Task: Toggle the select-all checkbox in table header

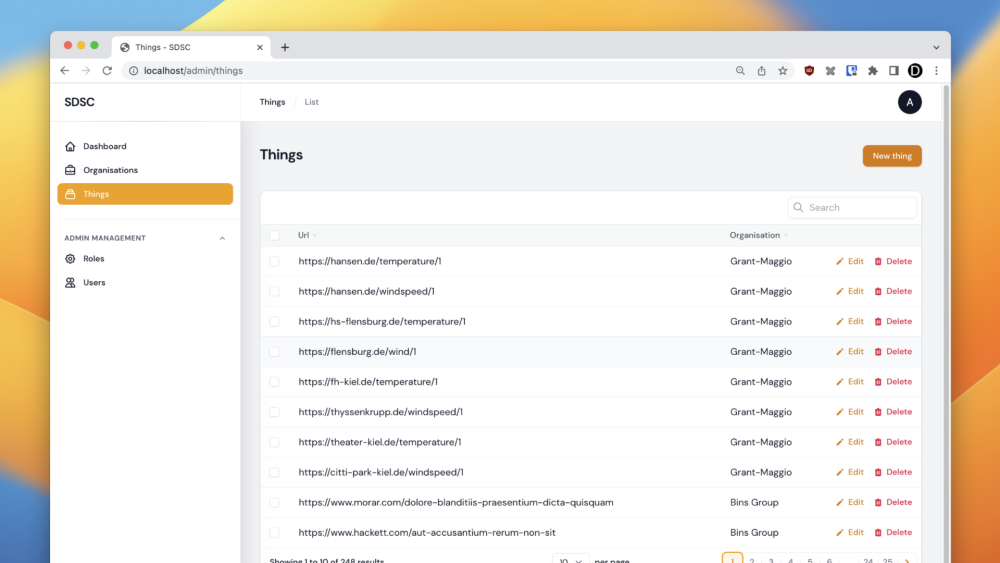Action: 274,235
